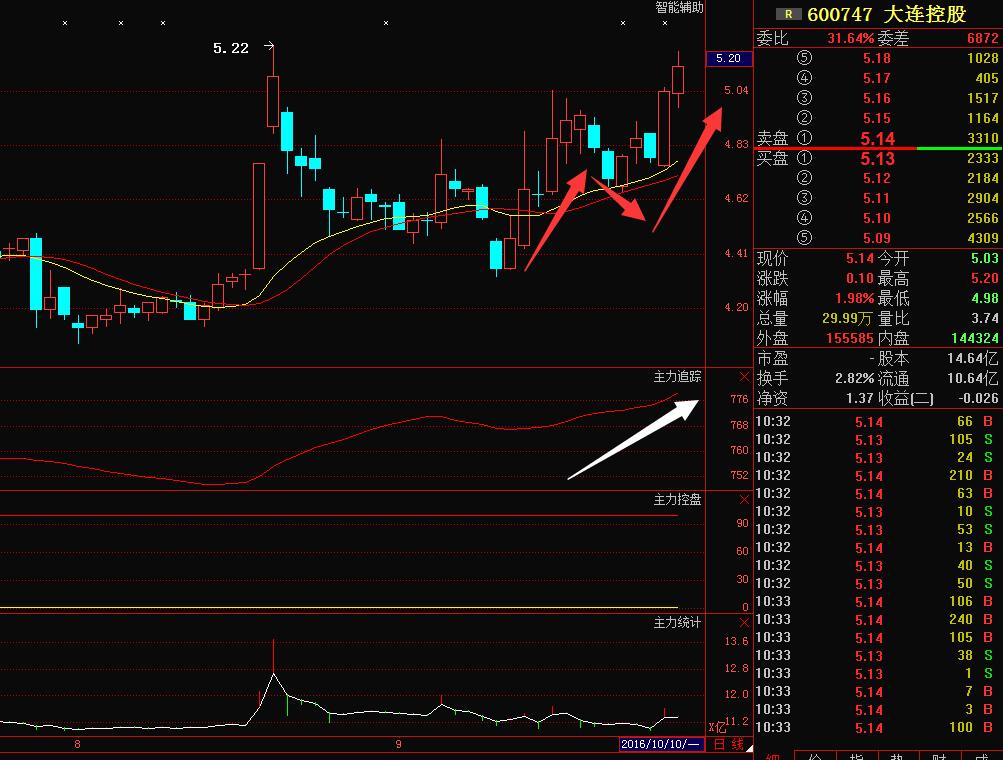The image size is (1003, 760).
Task: Open the 势 tab at bottom right
Action: click(899, 756)
